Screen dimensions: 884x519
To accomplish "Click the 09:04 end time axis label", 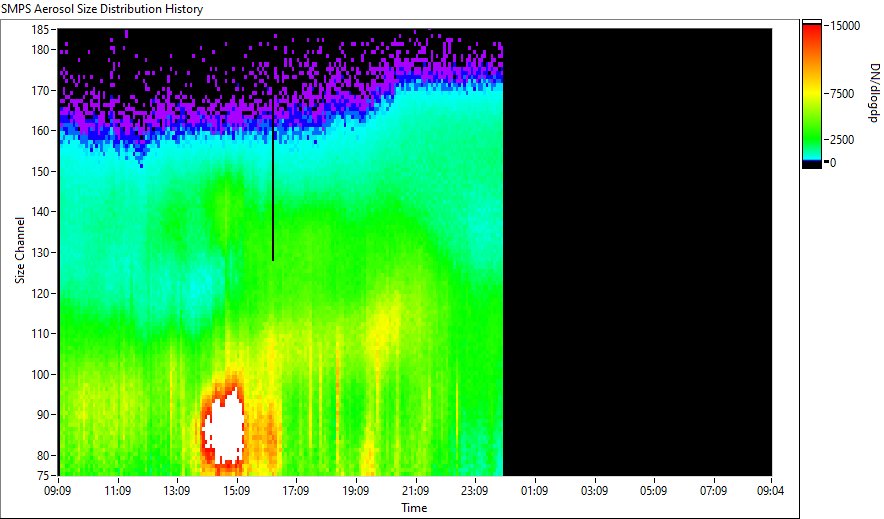I will pos(770,491).
